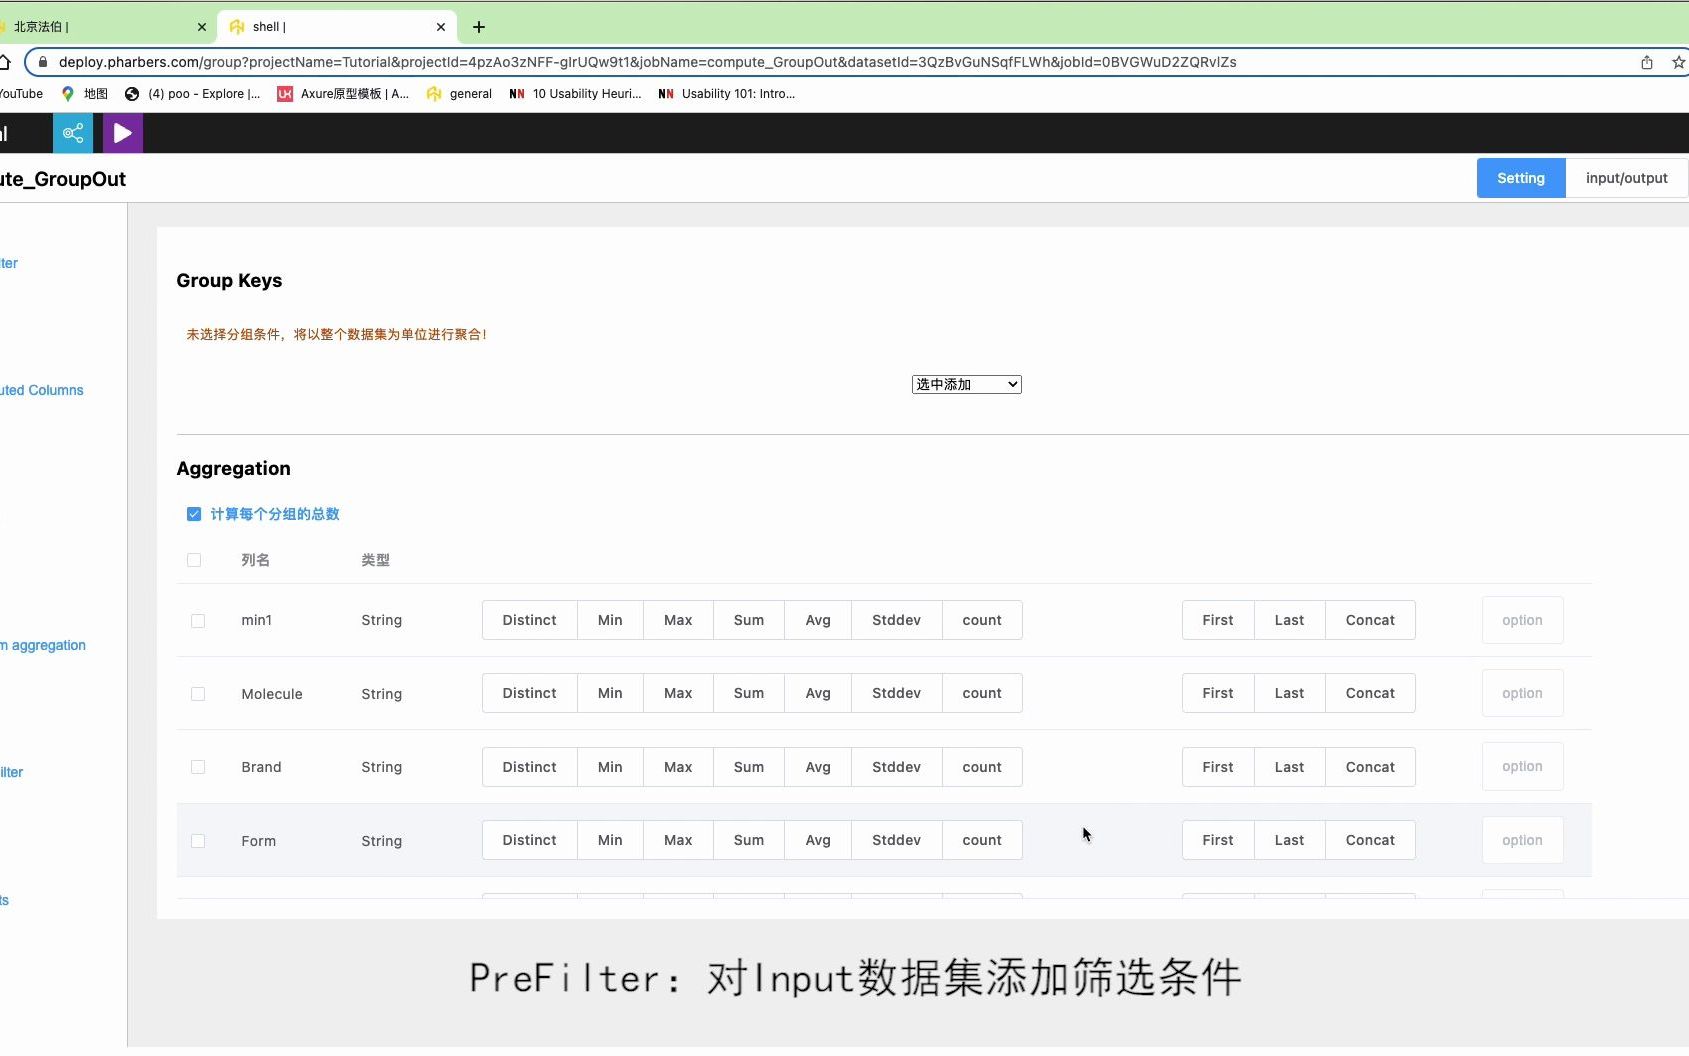Open the share/flow graph icon in the toolbar

[x=73, y=133]
